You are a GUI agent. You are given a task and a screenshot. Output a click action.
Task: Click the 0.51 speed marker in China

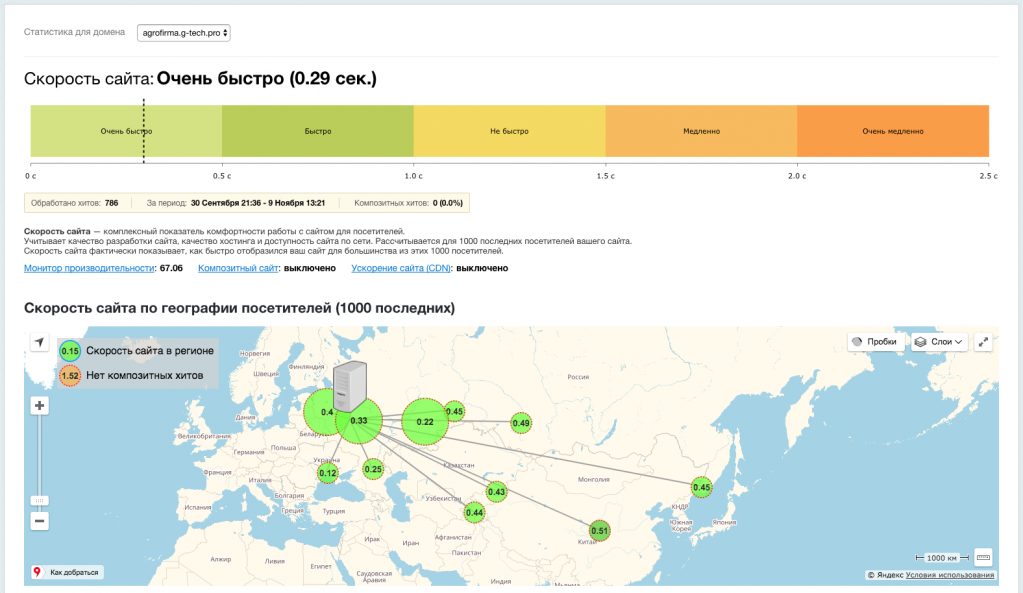(x=599, y=530)
